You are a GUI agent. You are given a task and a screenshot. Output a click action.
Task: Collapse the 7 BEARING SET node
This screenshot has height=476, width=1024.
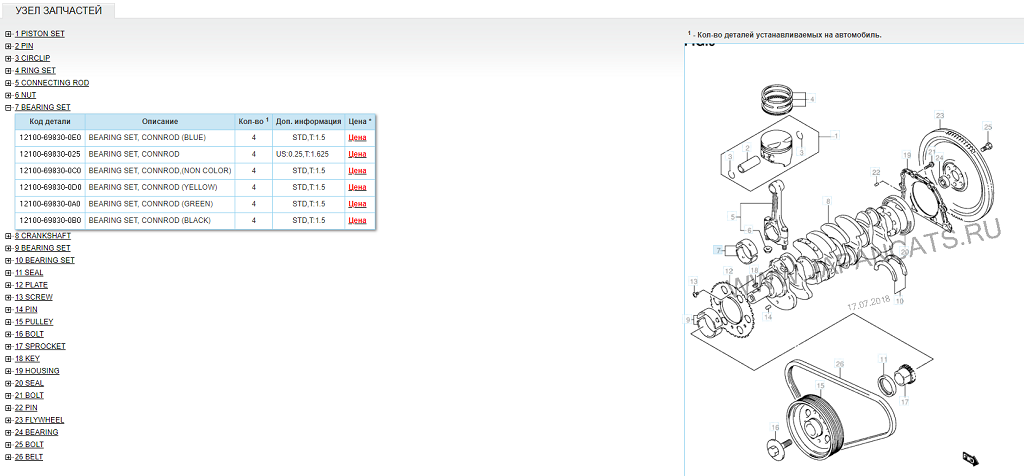coord(8,107)
